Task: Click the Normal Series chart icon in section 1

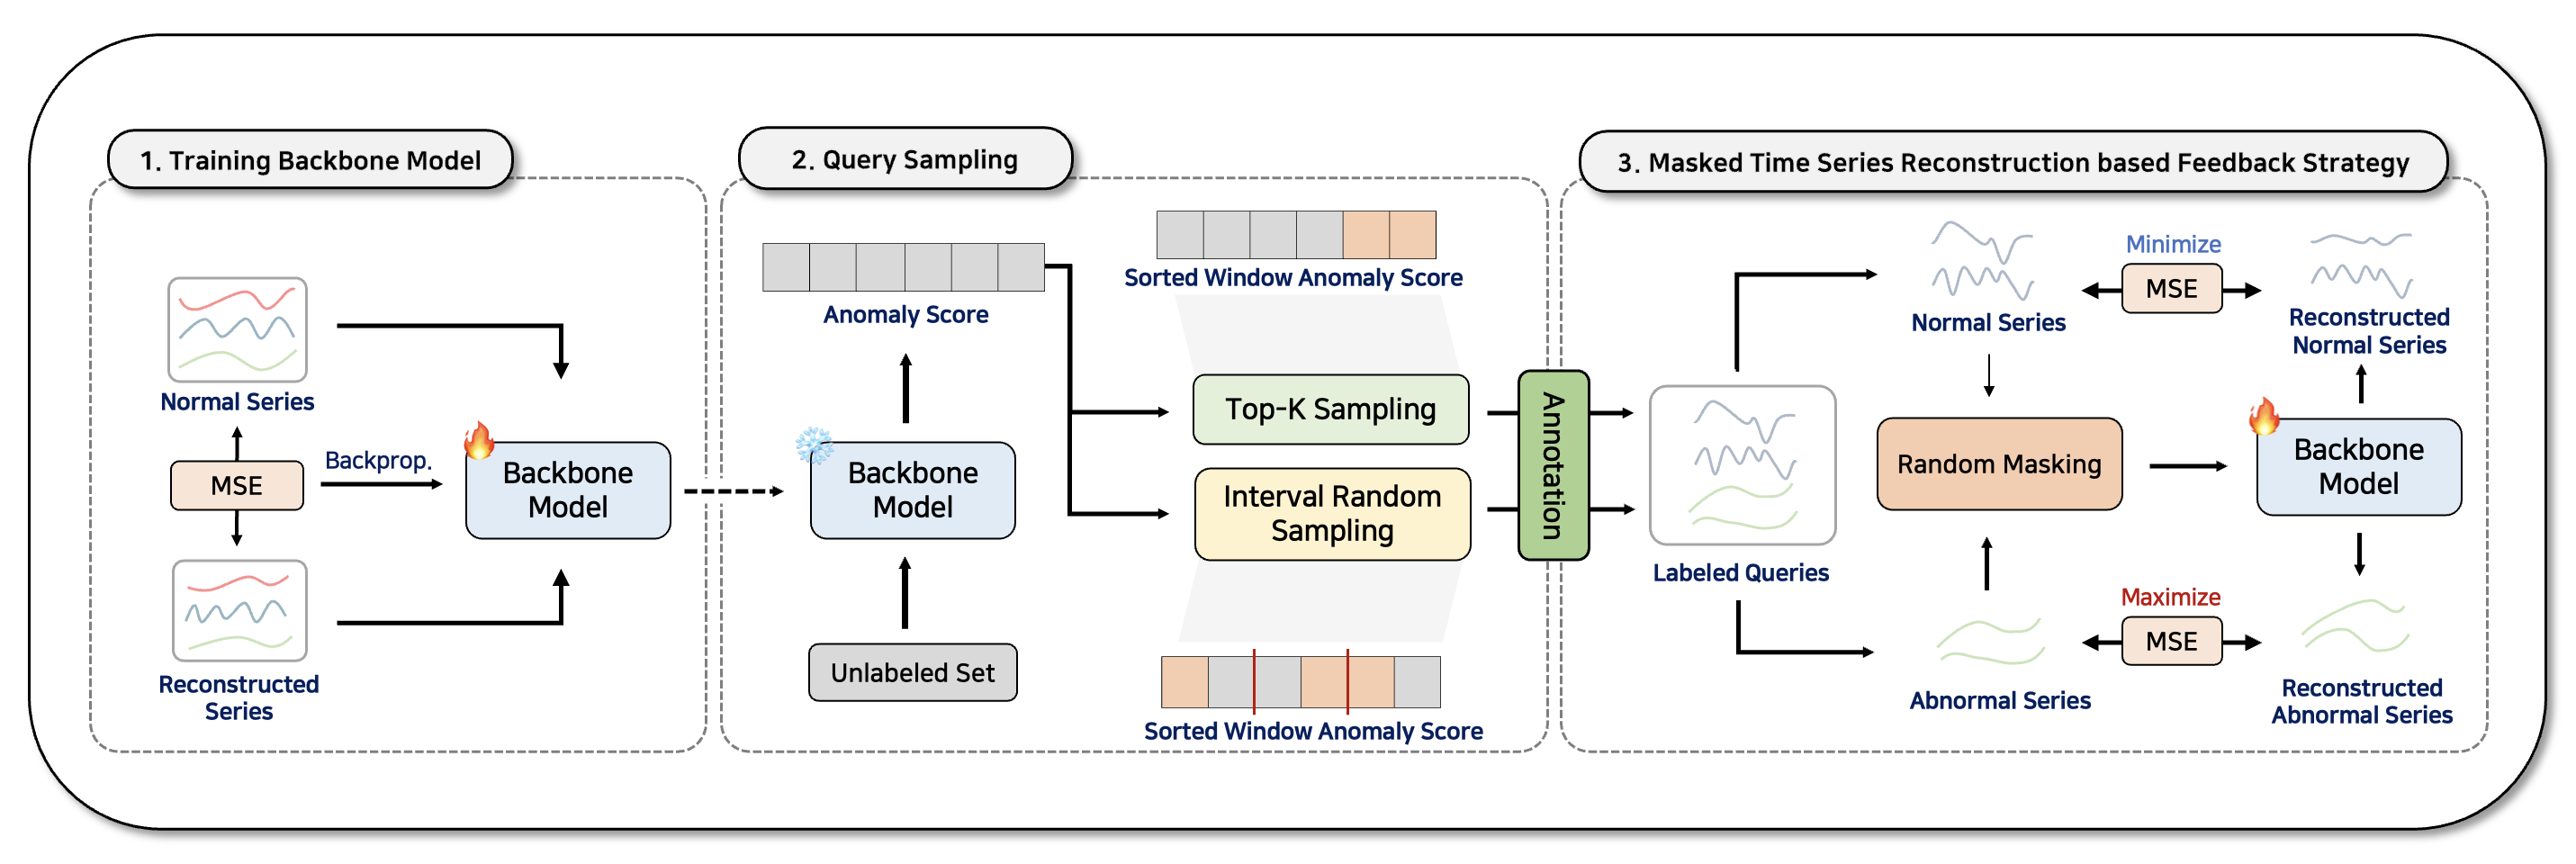Action: point(237,330)
